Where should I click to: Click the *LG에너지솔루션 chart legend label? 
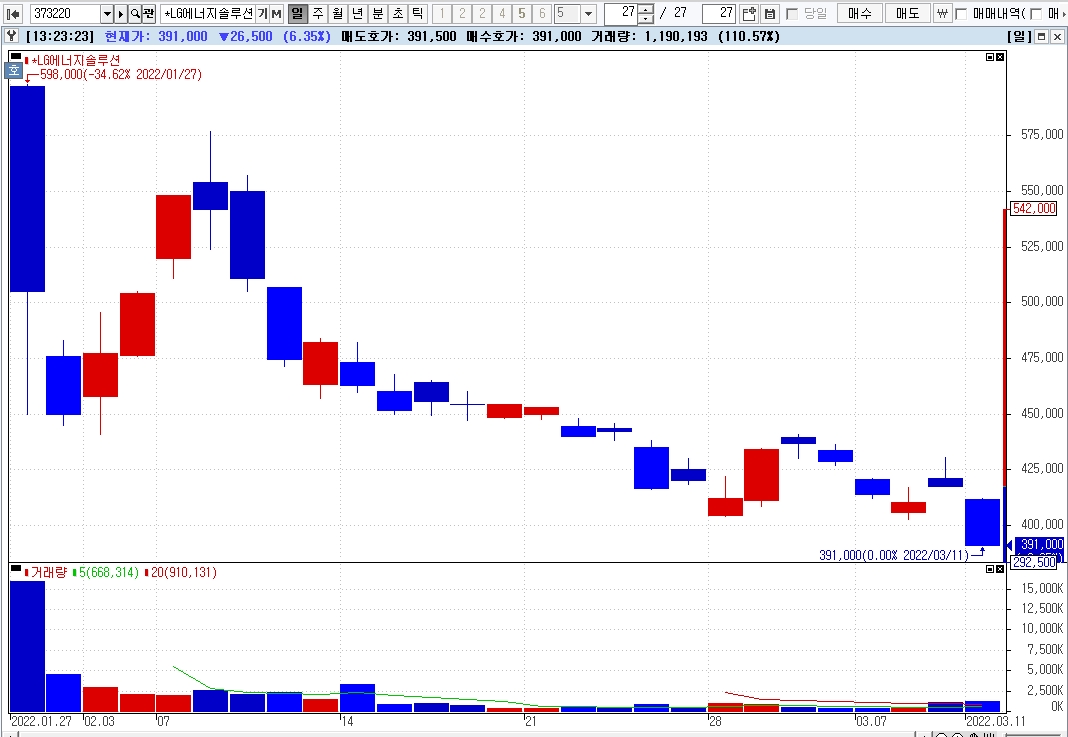pos(75,61)
